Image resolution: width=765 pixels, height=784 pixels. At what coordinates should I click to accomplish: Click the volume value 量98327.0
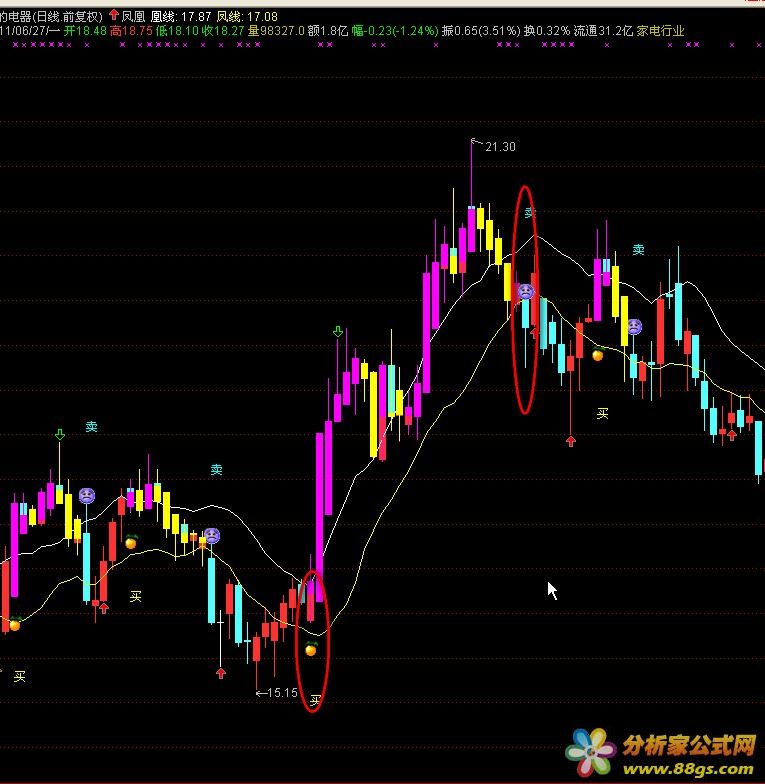(x=276, y=31)
